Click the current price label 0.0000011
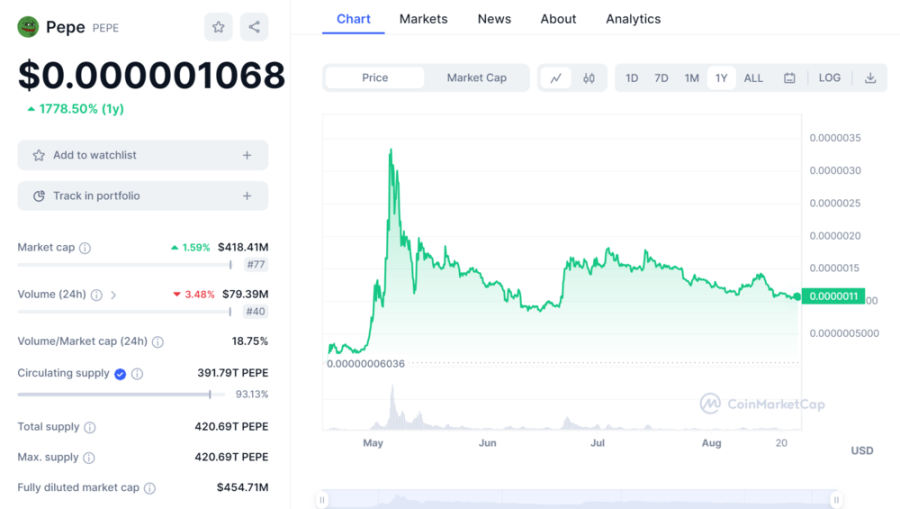 [833, 296]
